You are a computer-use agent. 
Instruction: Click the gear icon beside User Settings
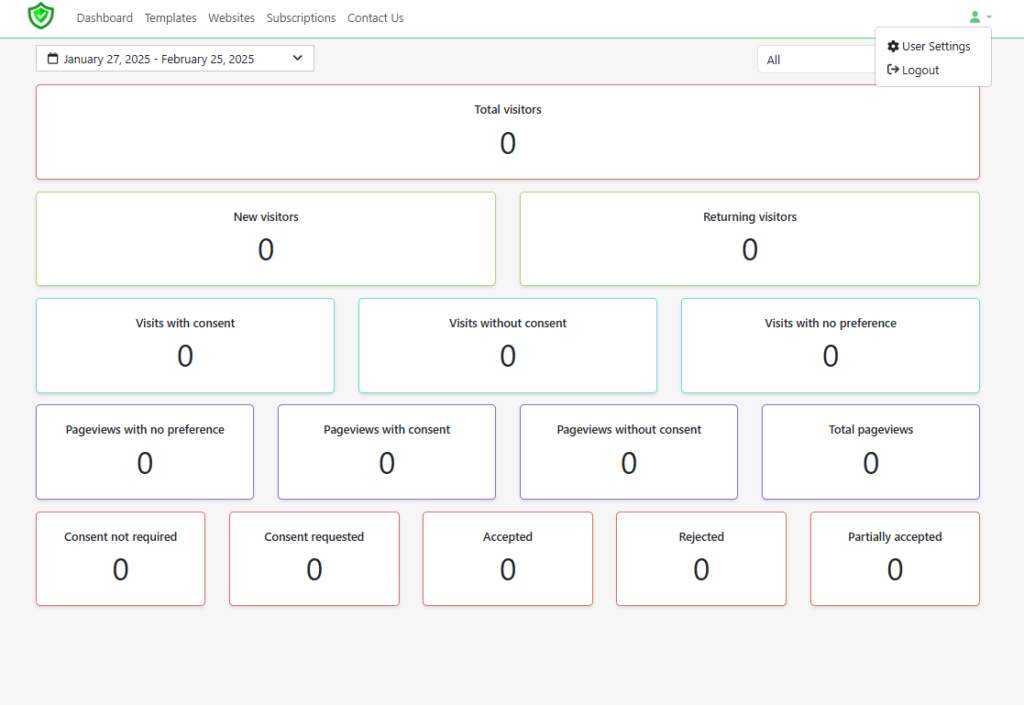[893, 46]
